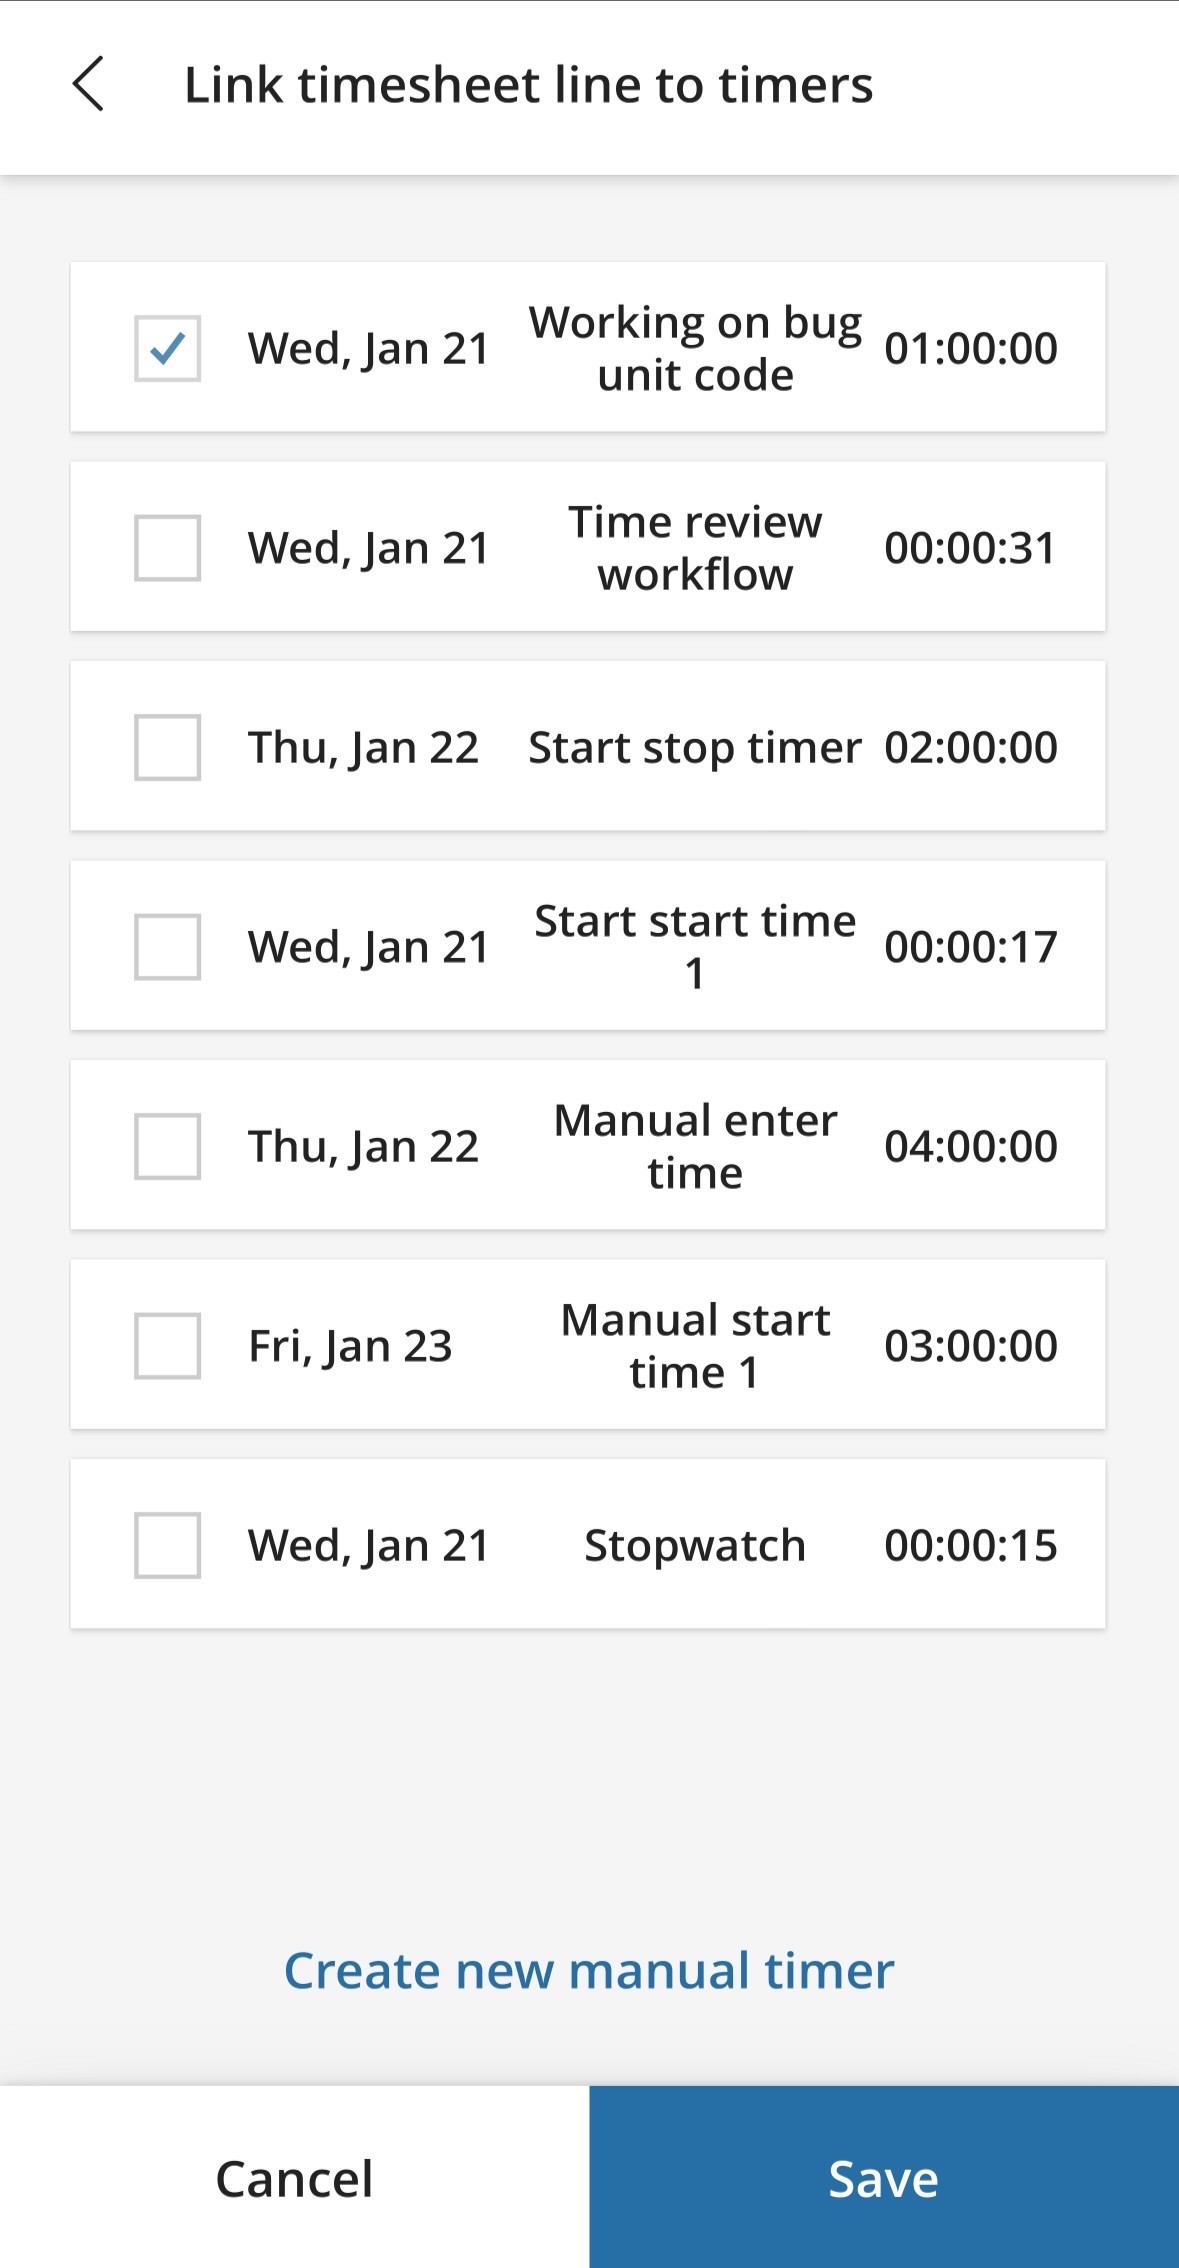Click the 00:00:31 duration value
This screenshot has height=2268, width=1179.
(x=970, y=548)
